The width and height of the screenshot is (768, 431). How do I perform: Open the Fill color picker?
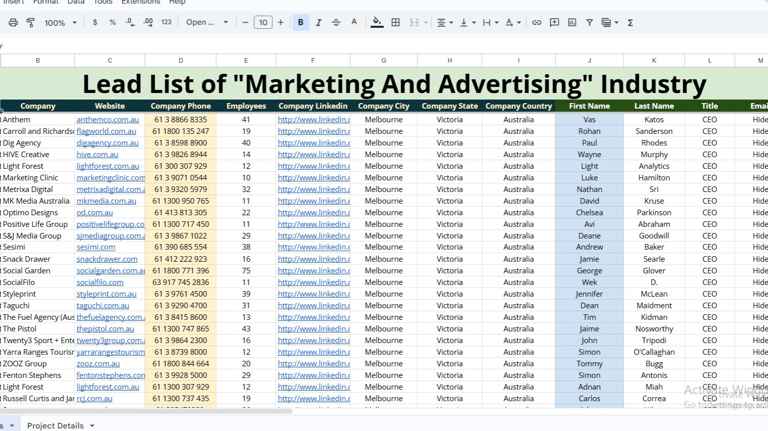pos(377,22)
